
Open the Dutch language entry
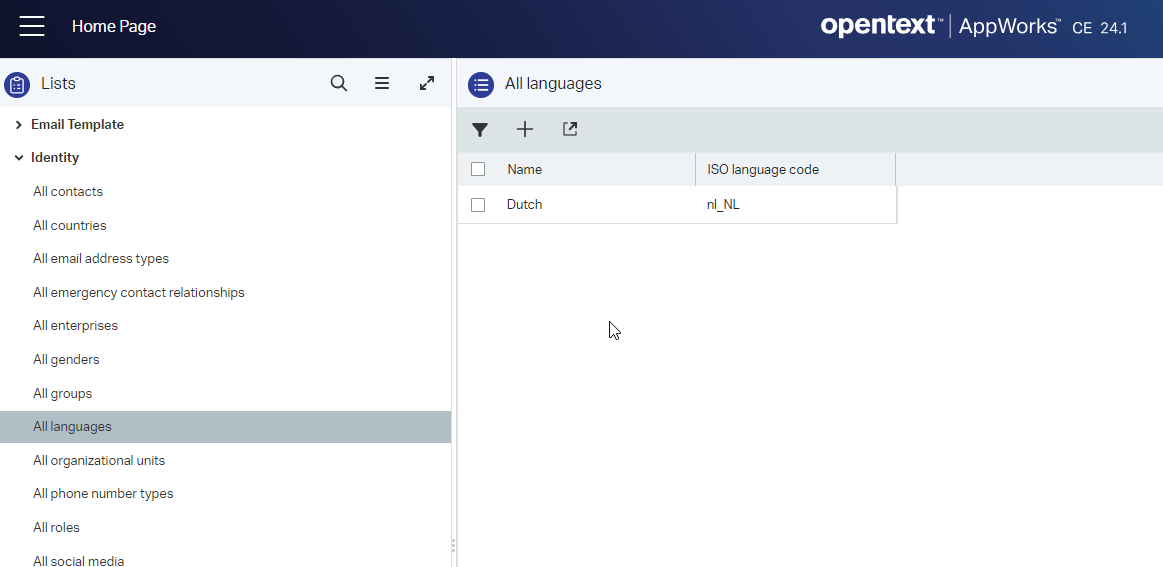(x=525, y=205)
